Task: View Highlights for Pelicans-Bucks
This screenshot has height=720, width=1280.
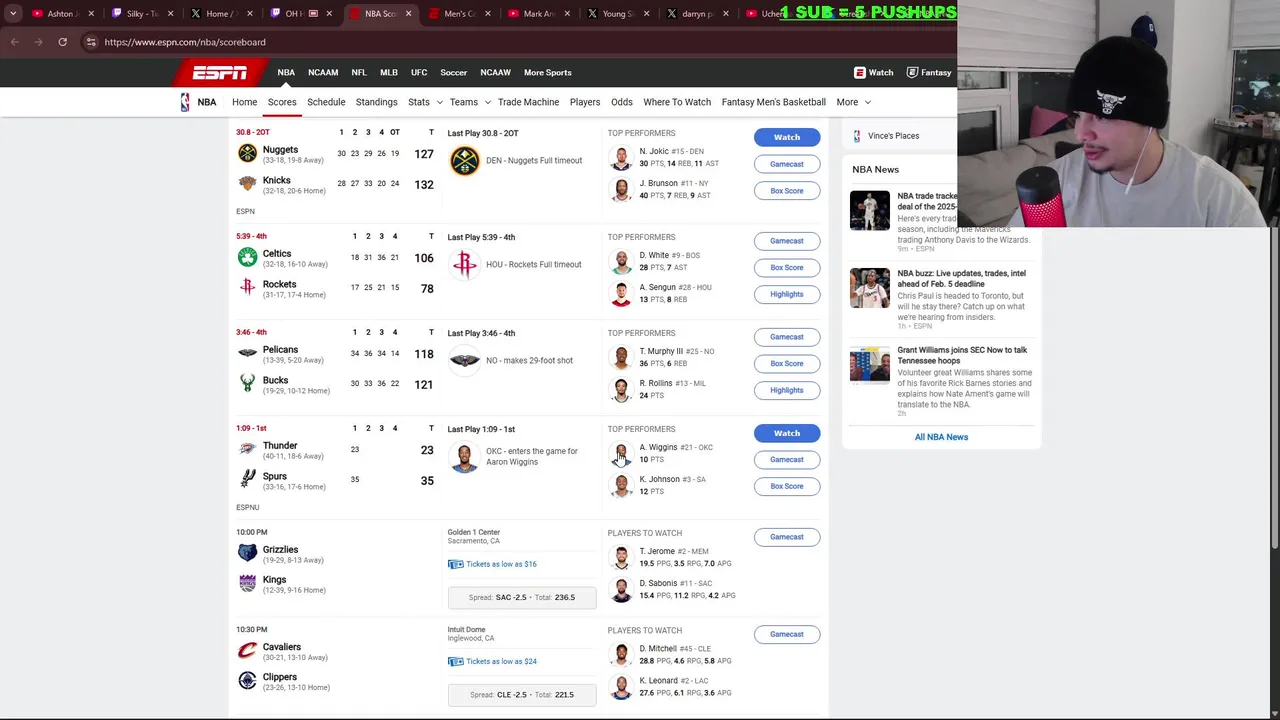Action: (x=787, y=390)
